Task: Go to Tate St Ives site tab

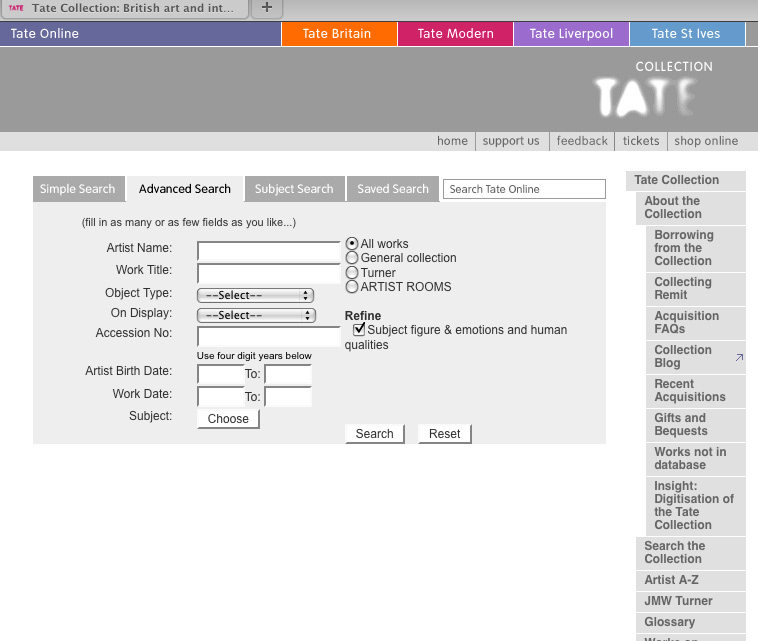Action: (x=687, y=34)
